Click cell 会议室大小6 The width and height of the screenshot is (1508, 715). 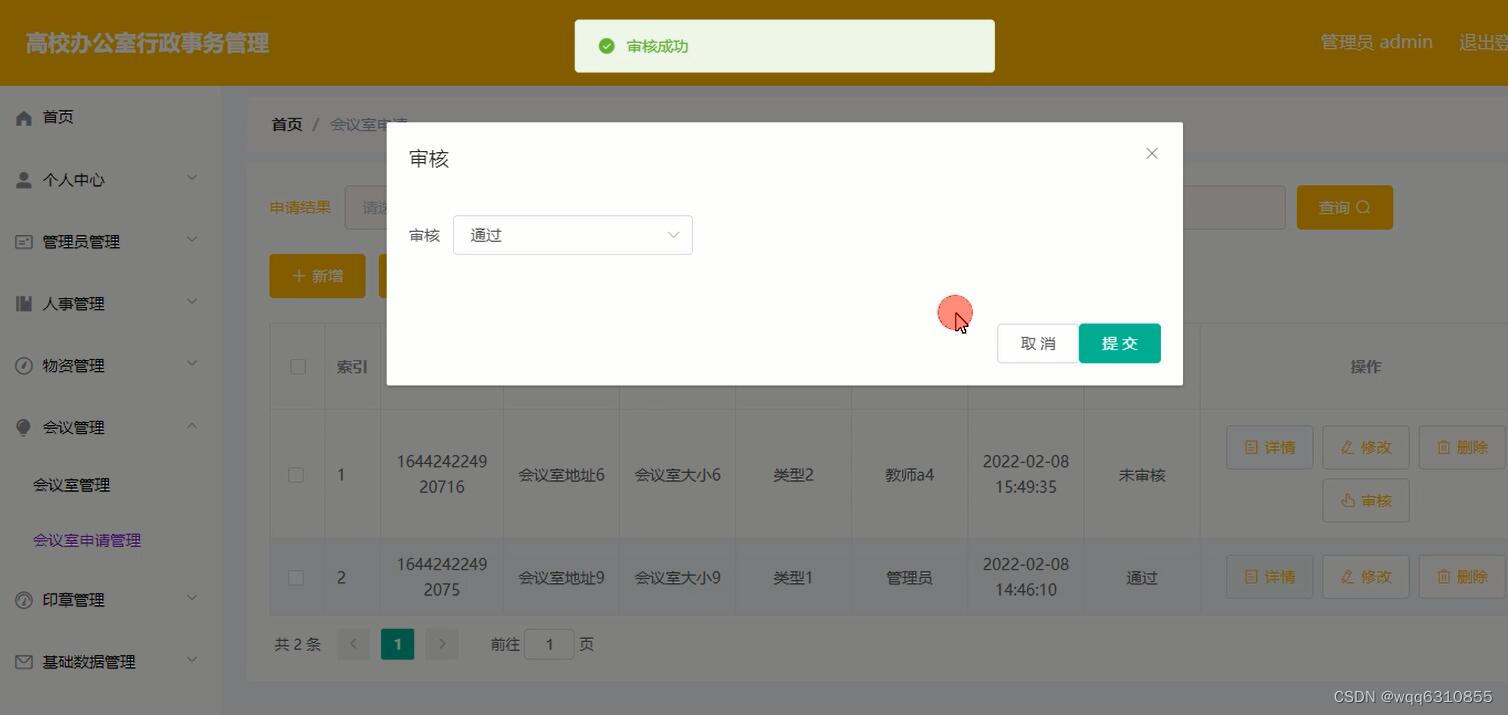point(678,475)
